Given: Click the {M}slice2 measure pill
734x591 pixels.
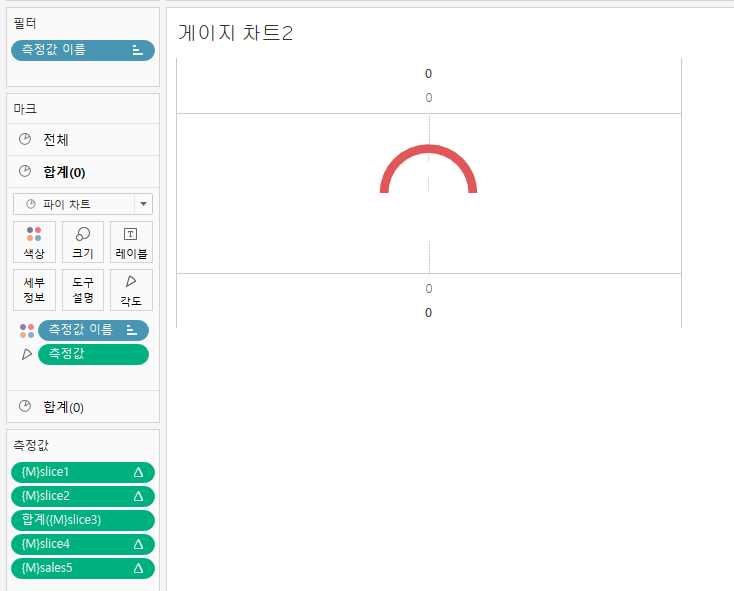Looking at the screenshot, I should (x=83, y=496).
